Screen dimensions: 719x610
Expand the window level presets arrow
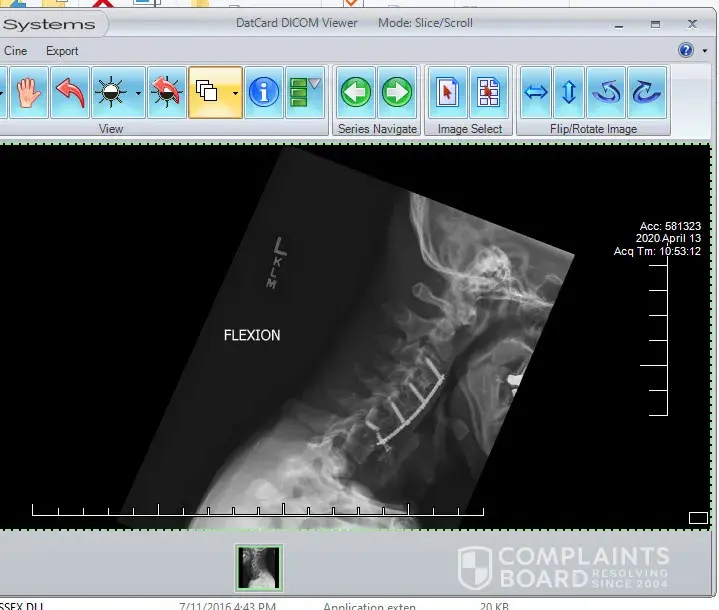[138, 93]
